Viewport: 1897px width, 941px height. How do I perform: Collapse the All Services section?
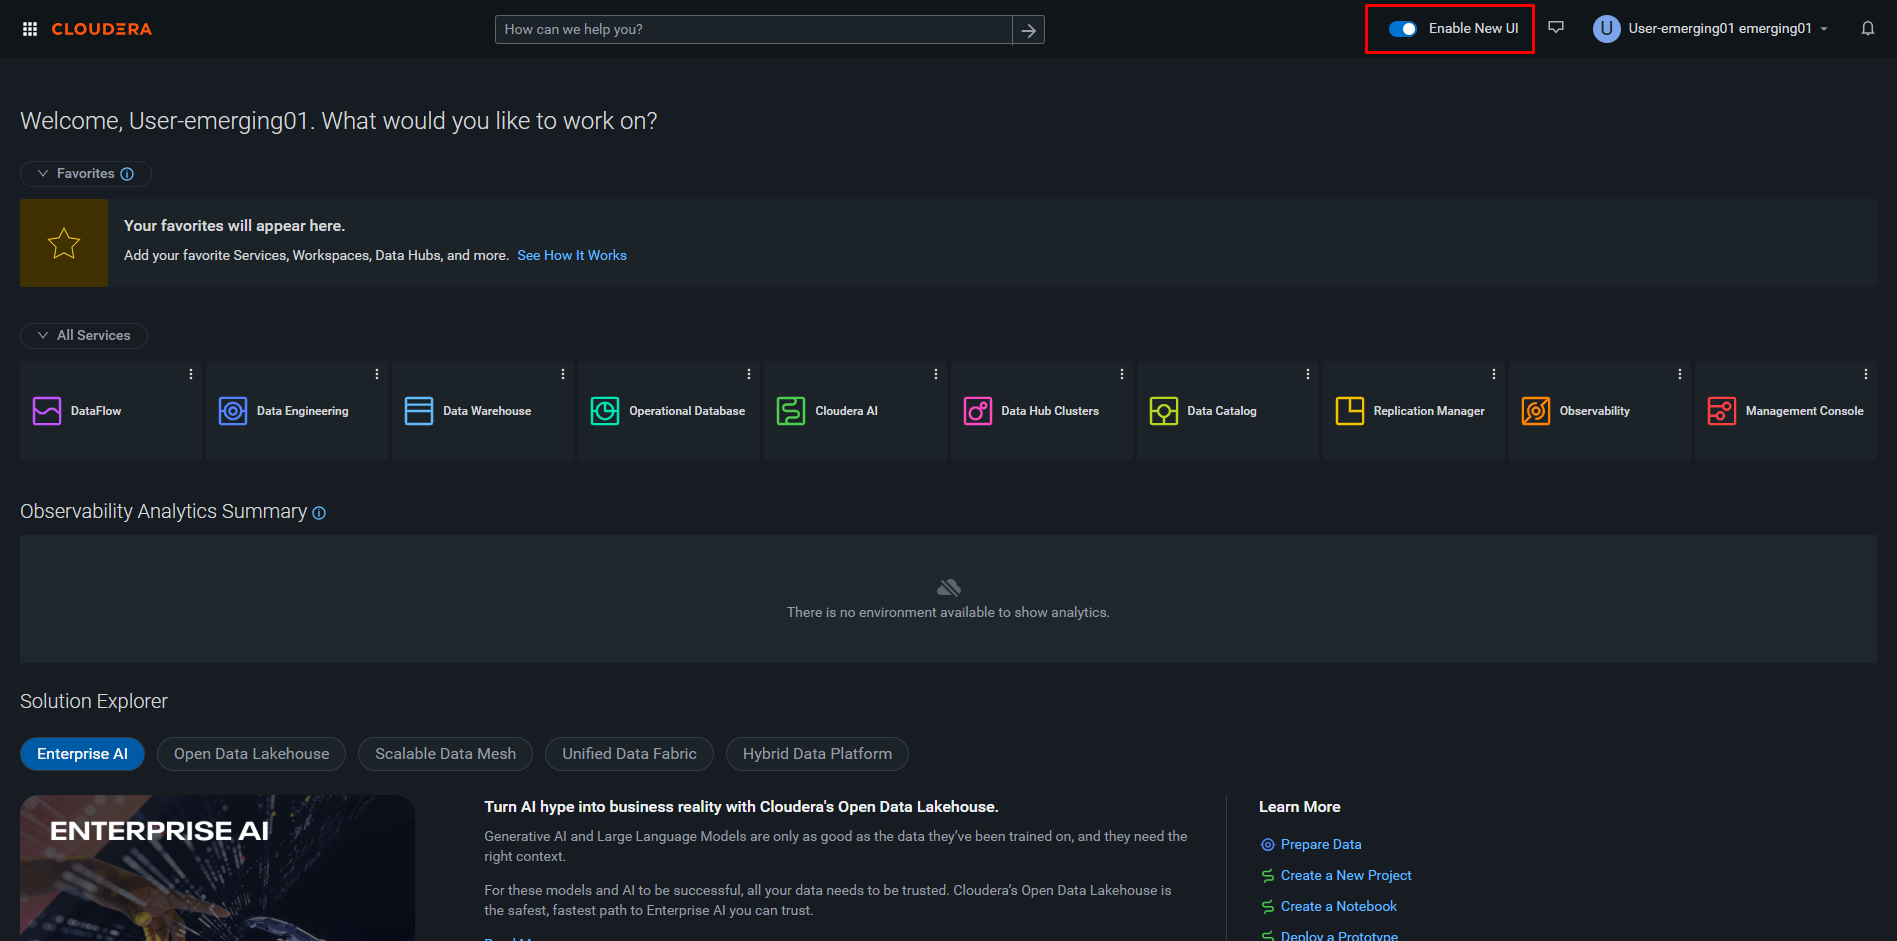pyautogui.click(x=84, y=336)
